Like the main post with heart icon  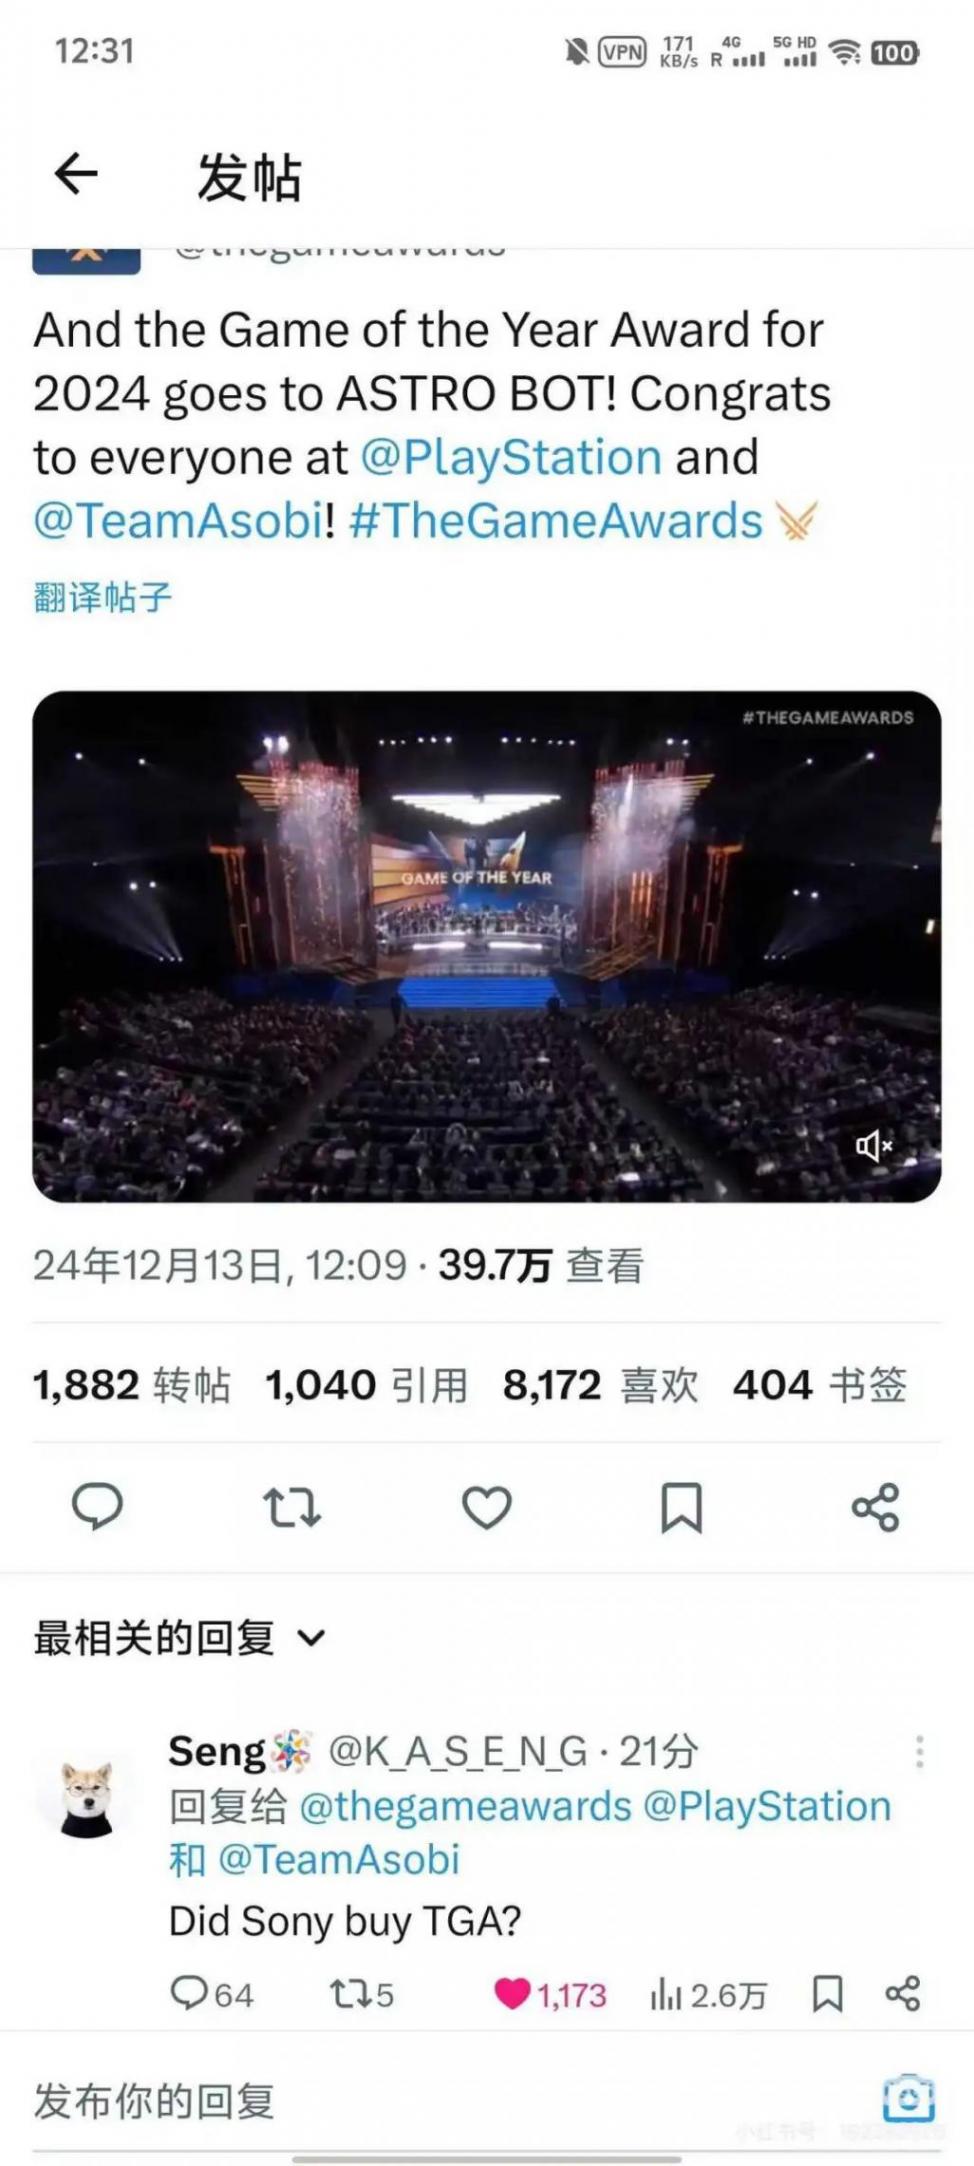[x=487, y=1507]
